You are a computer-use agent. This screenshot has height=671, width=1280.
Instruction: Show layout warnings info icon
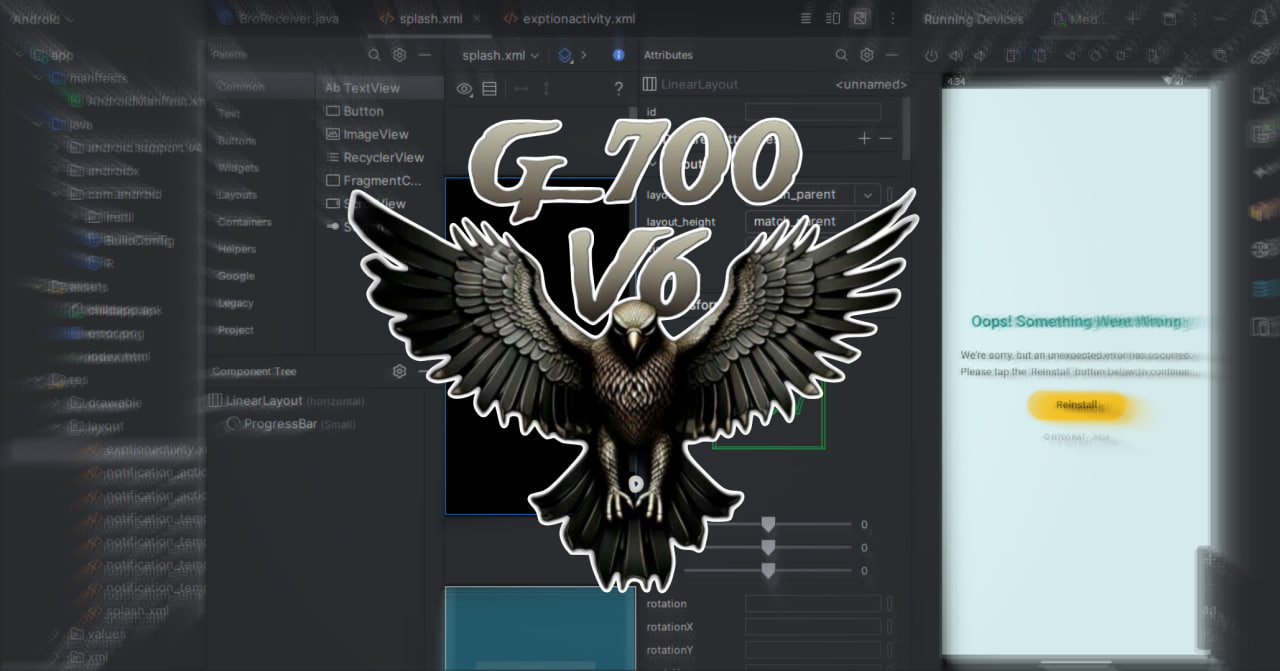click(619, 55)
